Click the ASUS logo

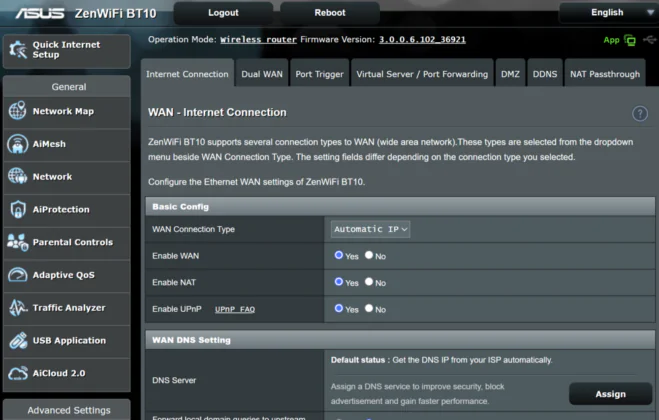coord(40,13)
